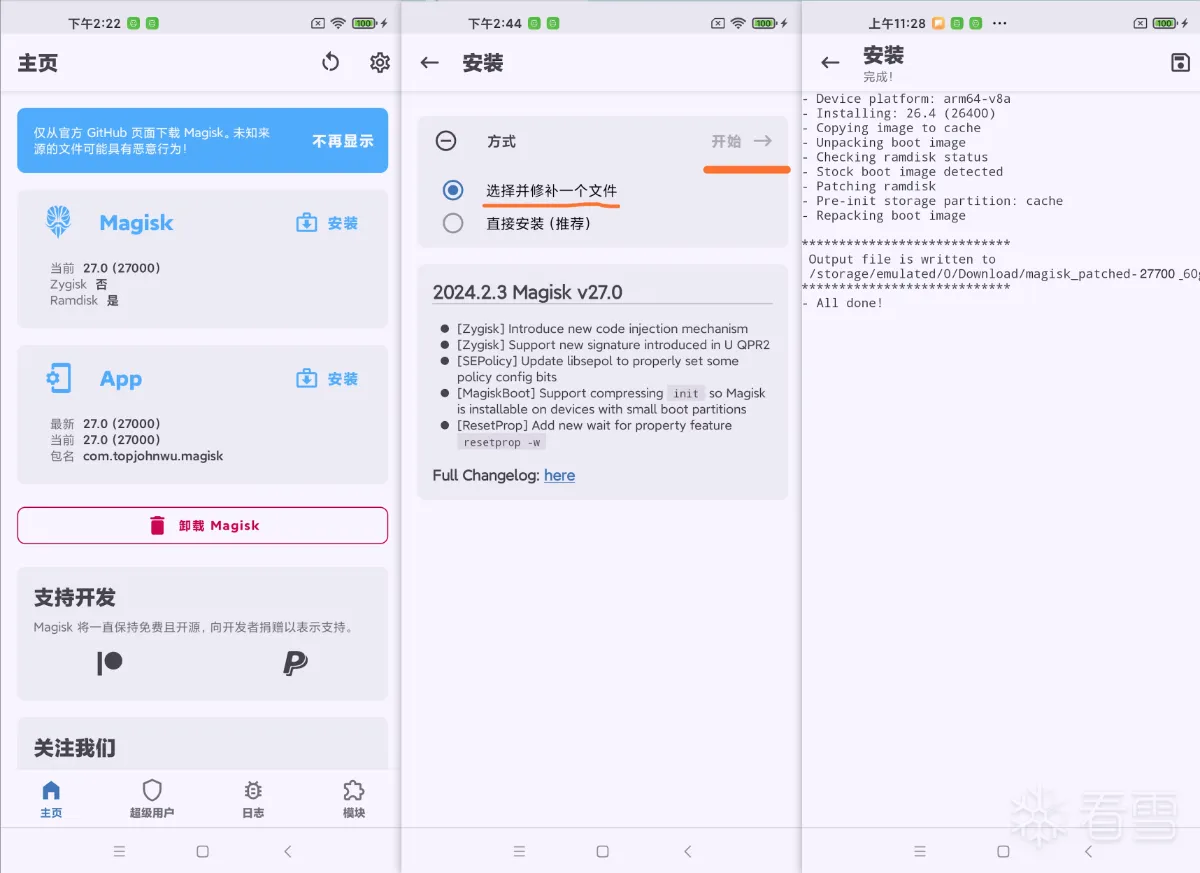Tap the Wi-Fi status icon in left phone

click(x=338, y=23)
